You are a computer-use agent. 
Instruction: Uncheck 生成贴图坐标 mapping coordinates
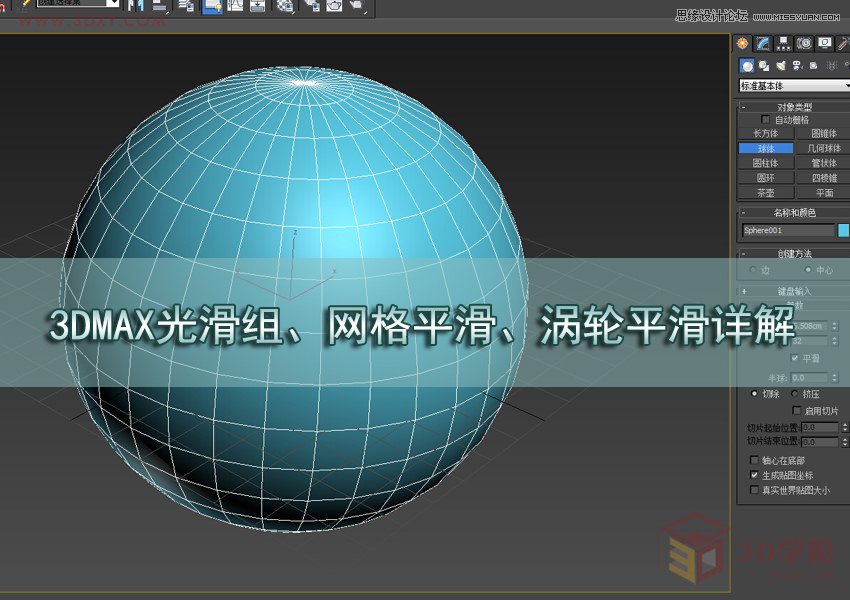(x=753, y=476)
